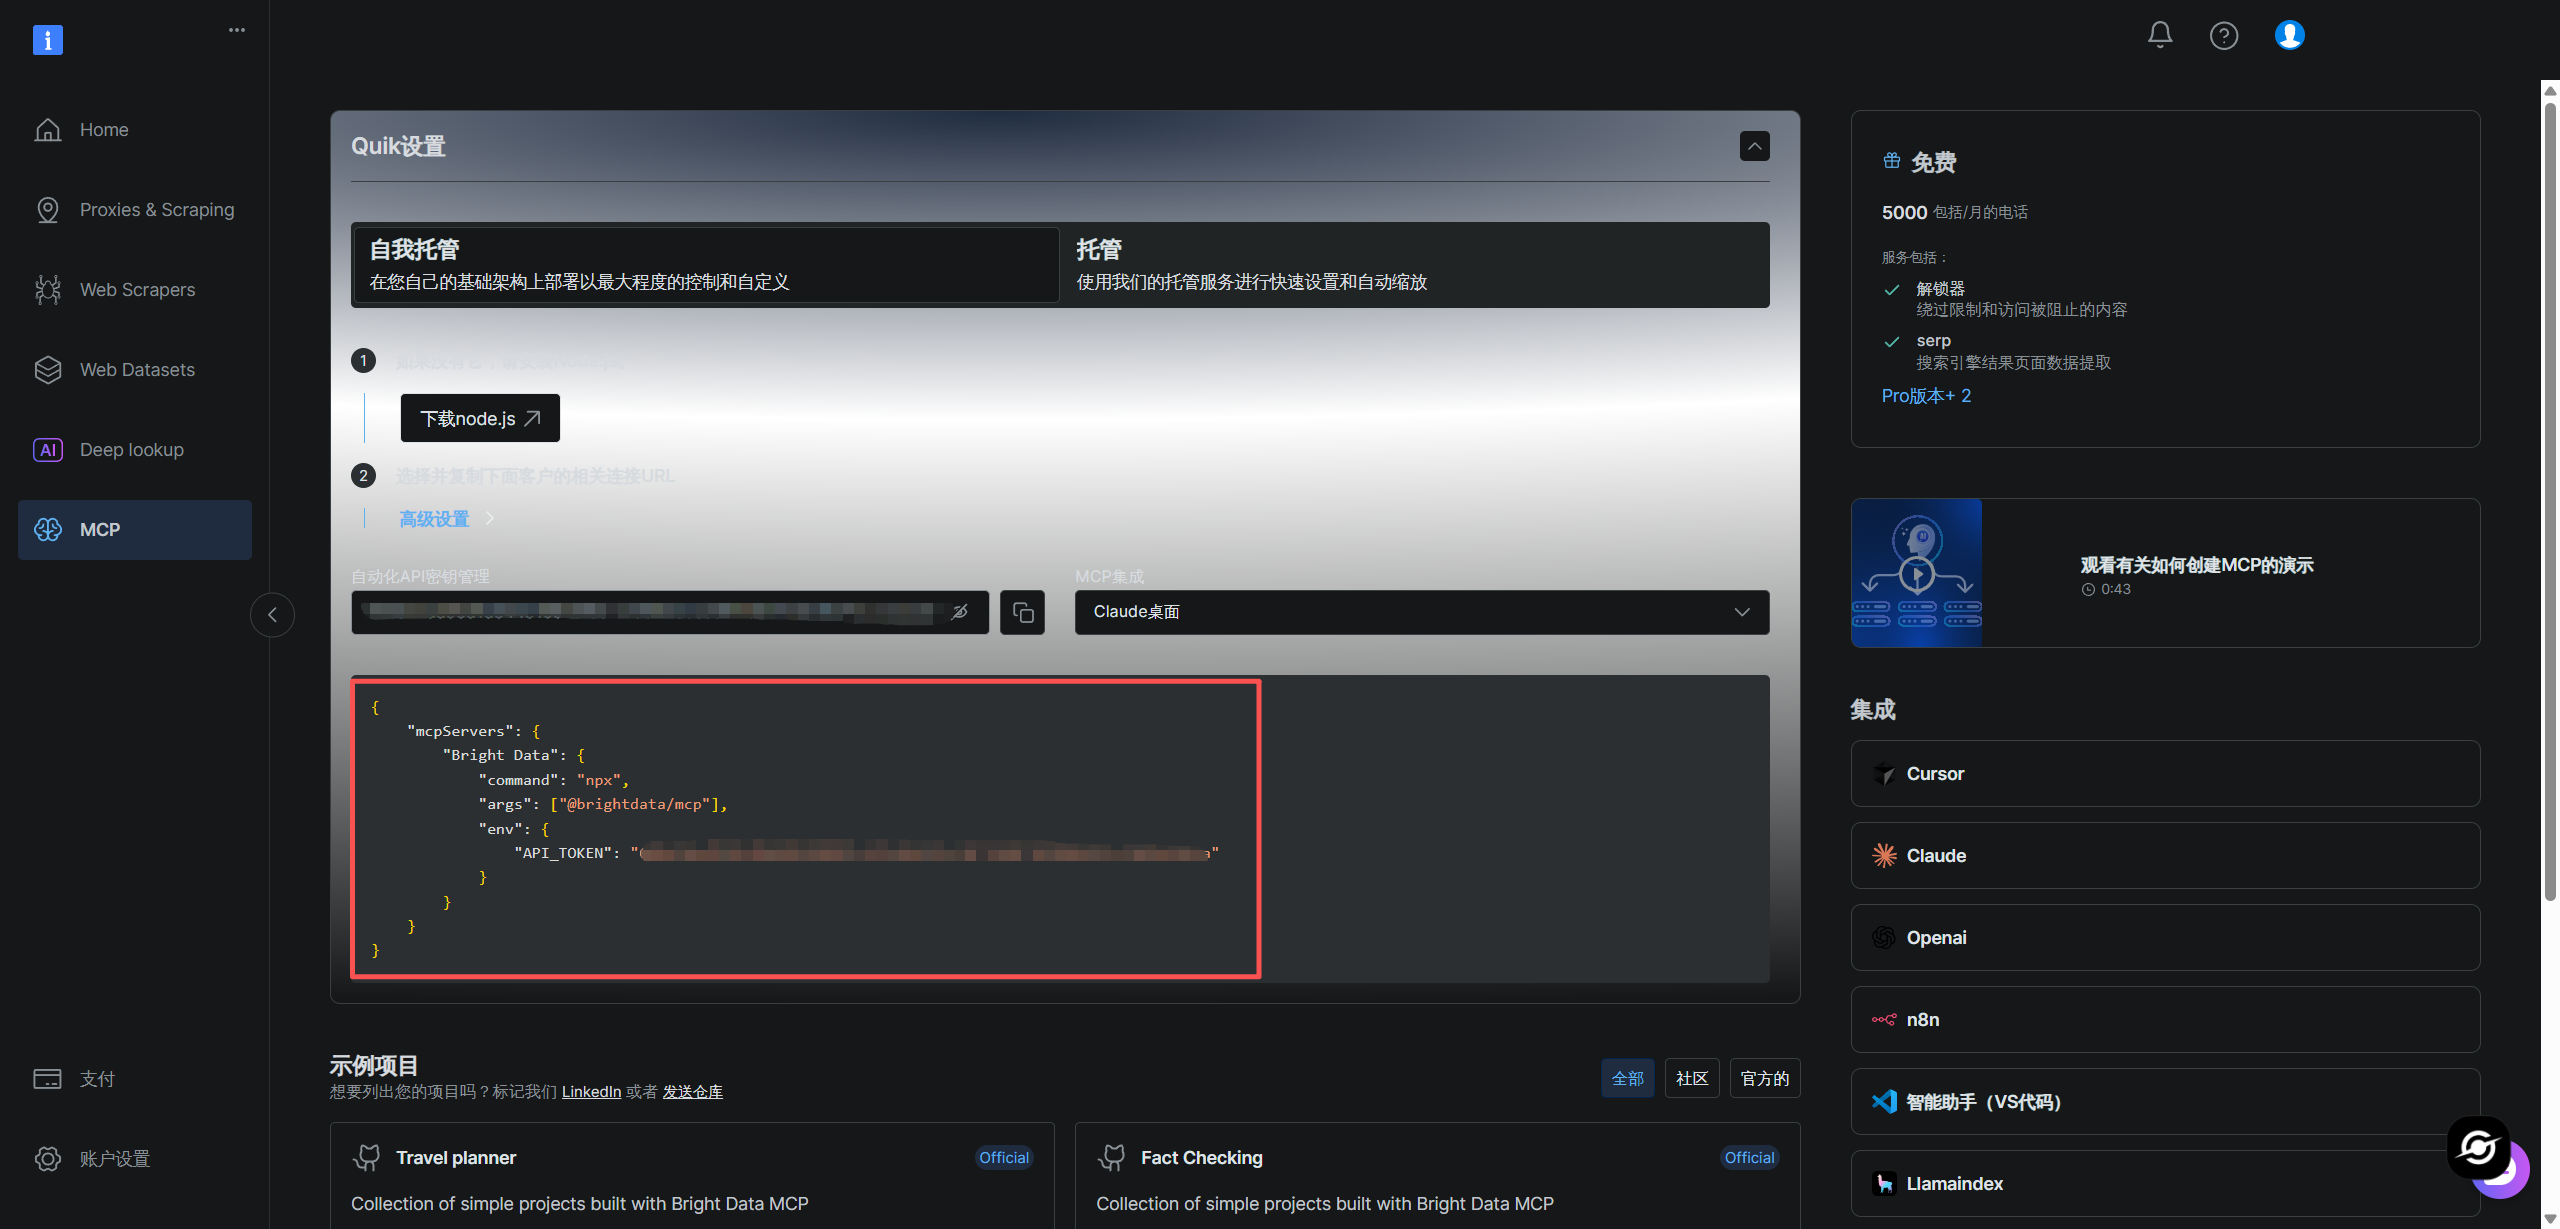Expand 高级设置 advanced settings

pos(447,519)
